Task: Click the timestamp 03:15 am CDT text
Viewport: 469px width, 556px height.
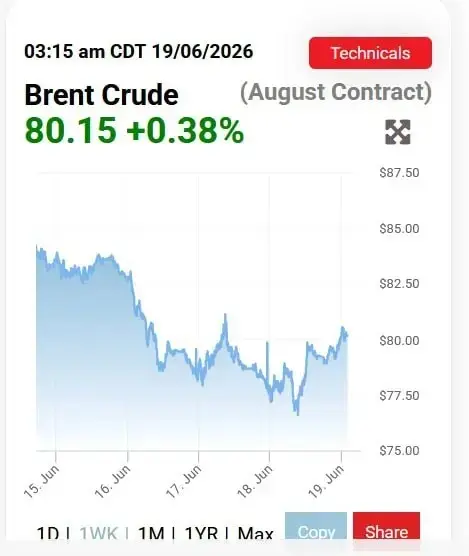Action: [85, 51]
